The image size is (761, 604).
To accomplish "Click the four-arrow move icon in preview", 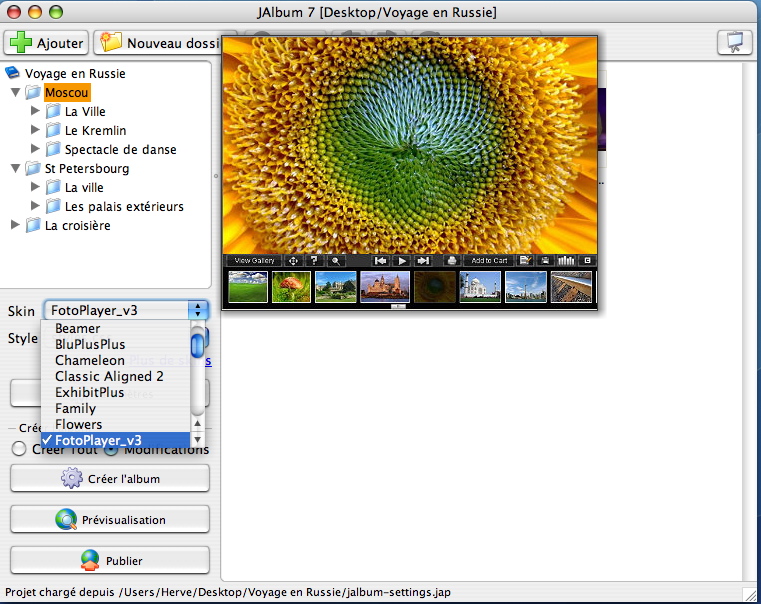I will [x=293, y=261].
